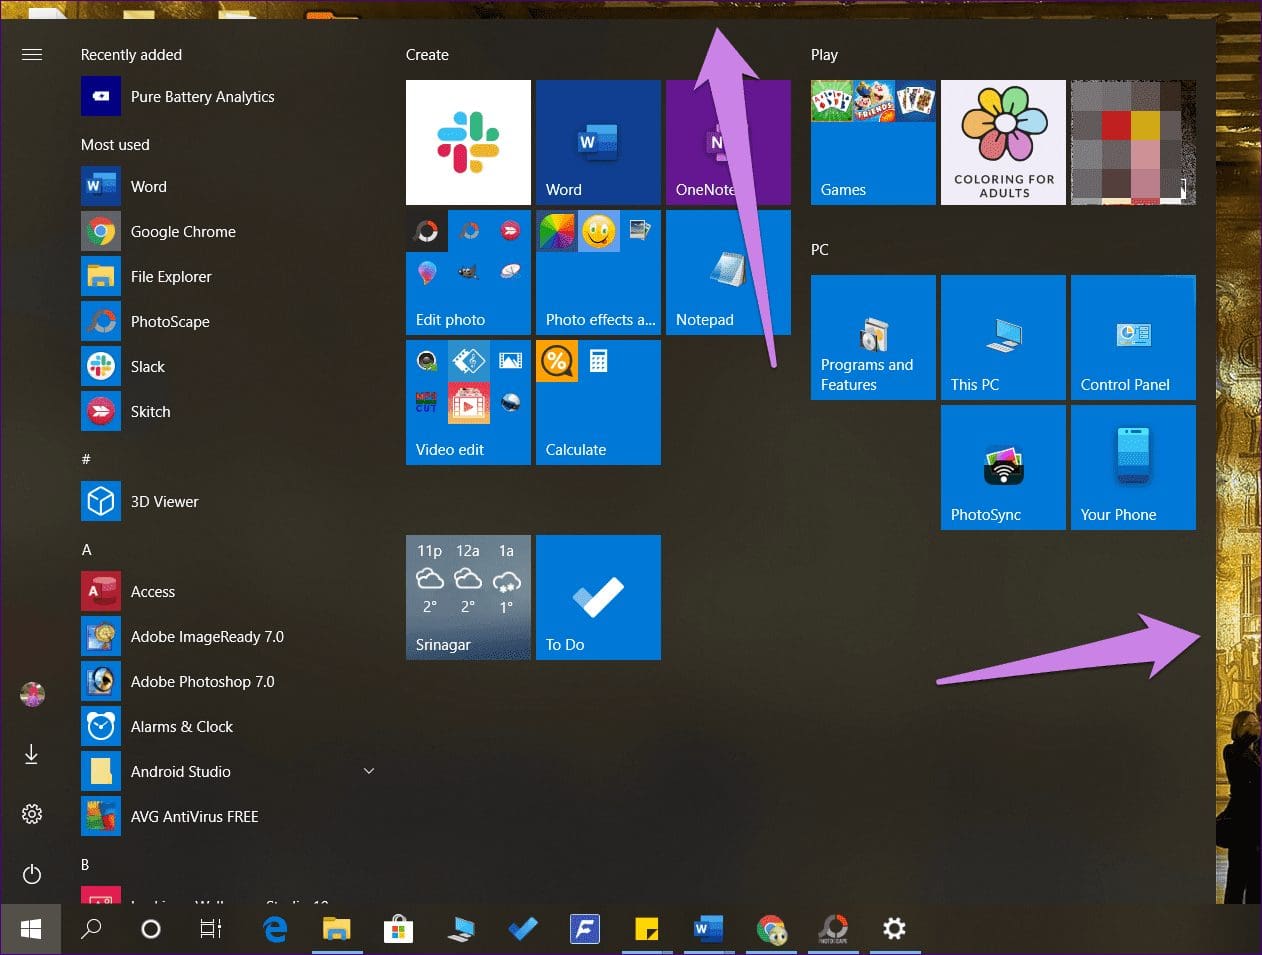Image resolution: width=1262 pixels, height=955 pixels.
Task: Click the A alphabet section header
Action: tap(86, 549)
